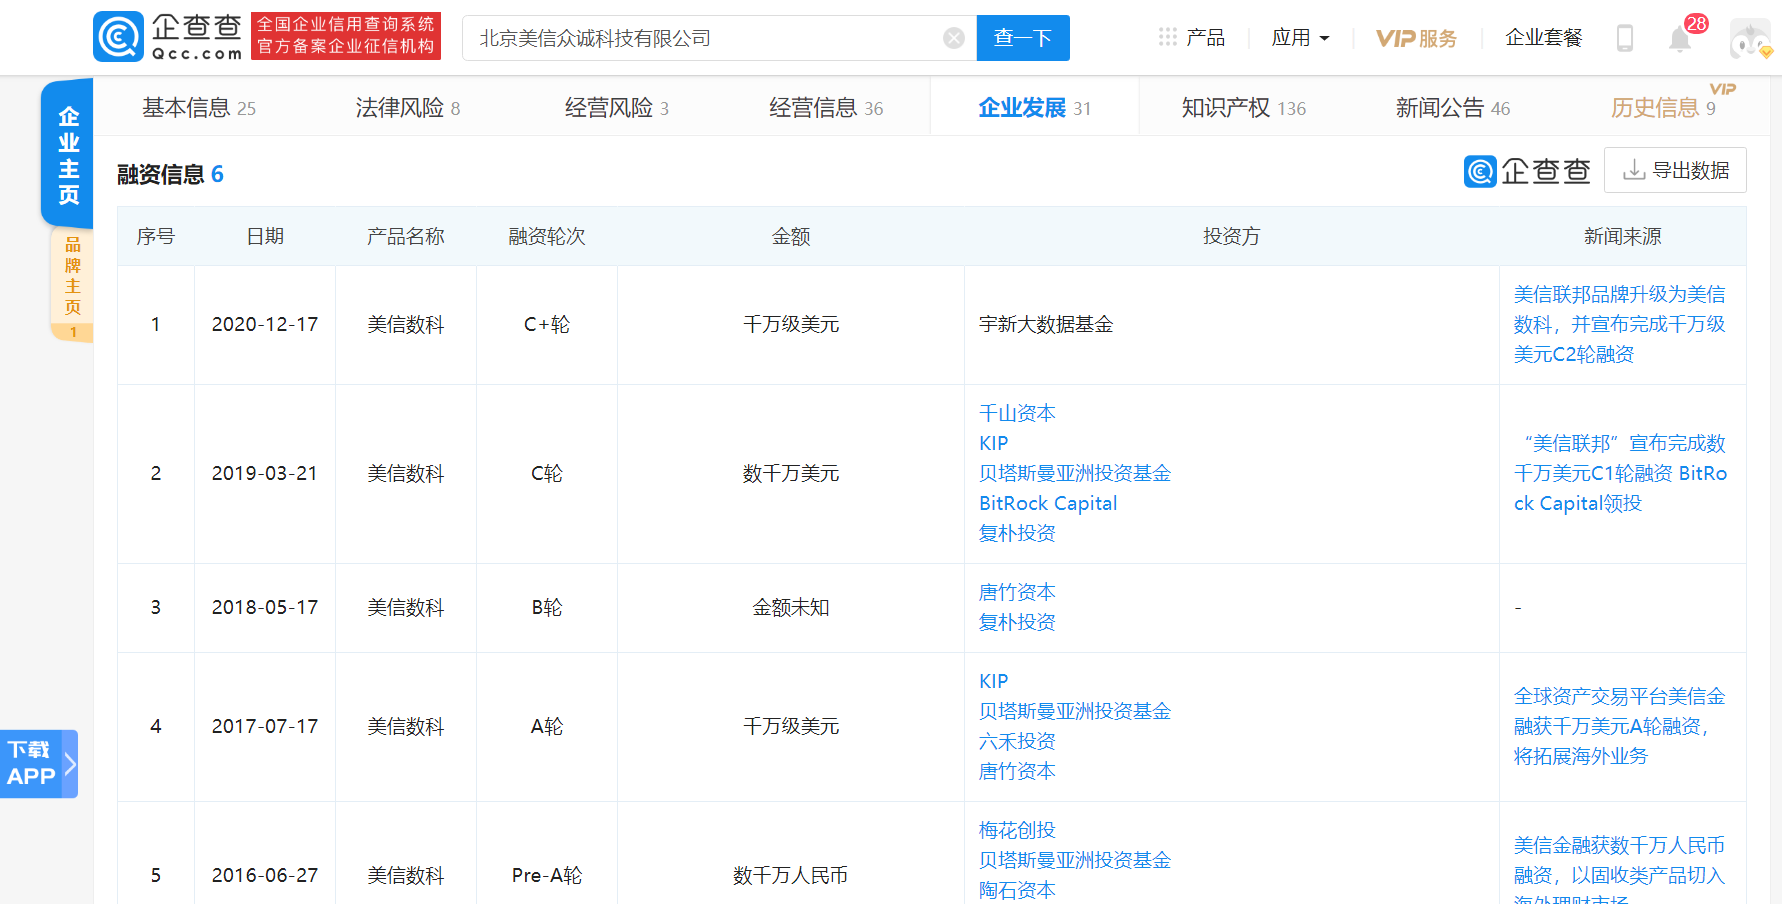The image size is (1782, 904).
Task: Open 复朴投资 link in C轮 row
Action: pyautogui.click(x=1017, y=533)
